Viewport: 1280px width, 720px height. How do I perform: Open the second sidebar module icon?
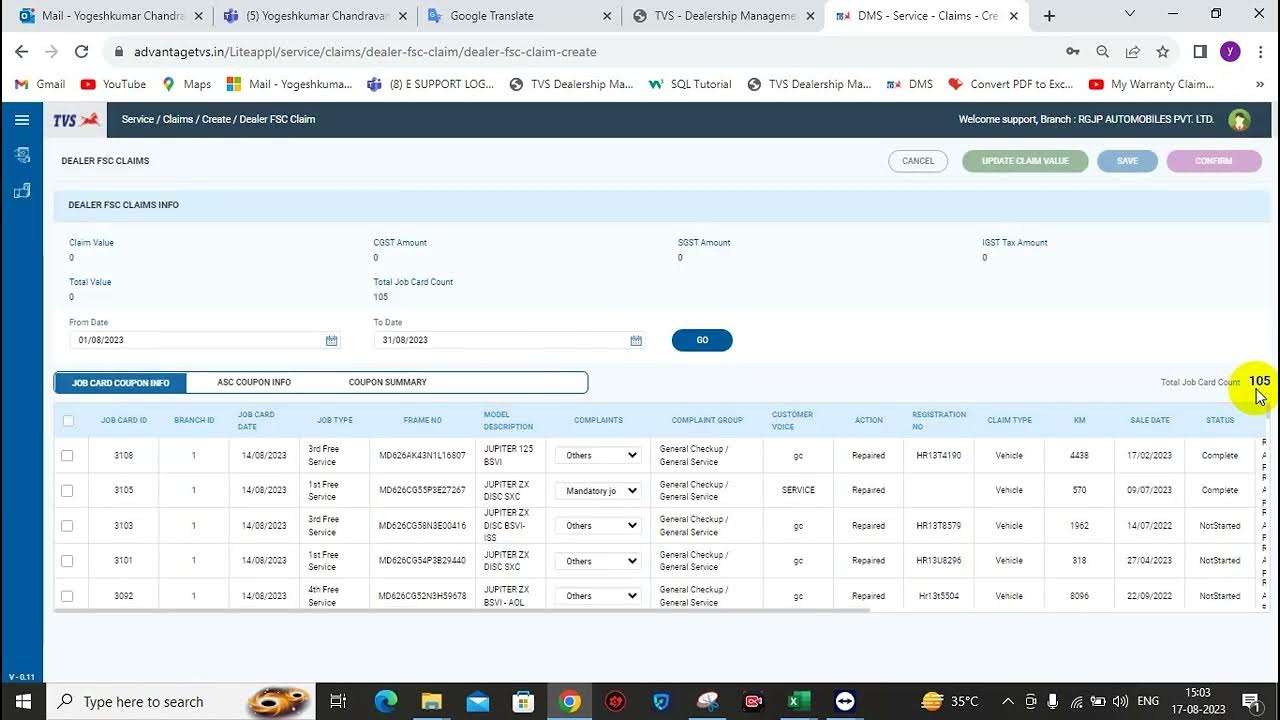22,190
